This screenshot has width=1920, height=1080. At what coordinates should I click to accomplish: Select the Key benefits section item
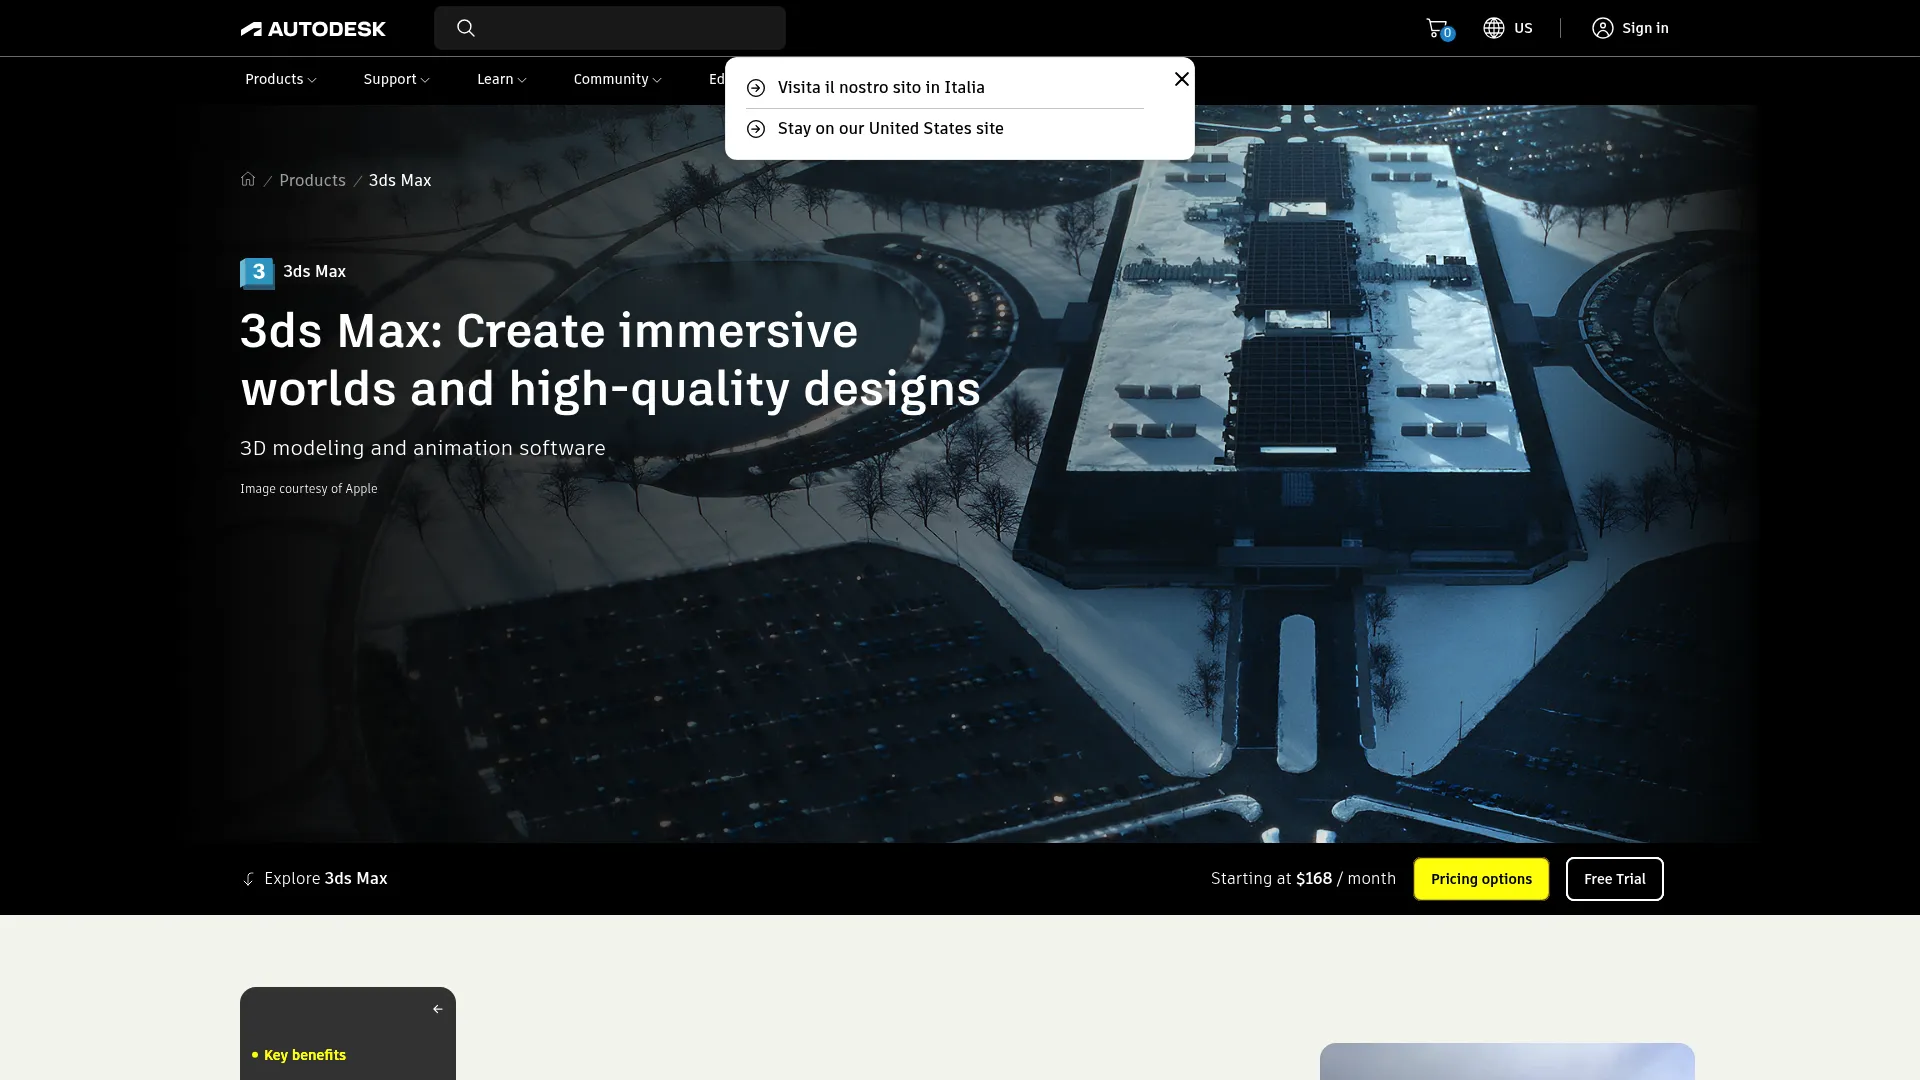click(x=304, y=1055)
